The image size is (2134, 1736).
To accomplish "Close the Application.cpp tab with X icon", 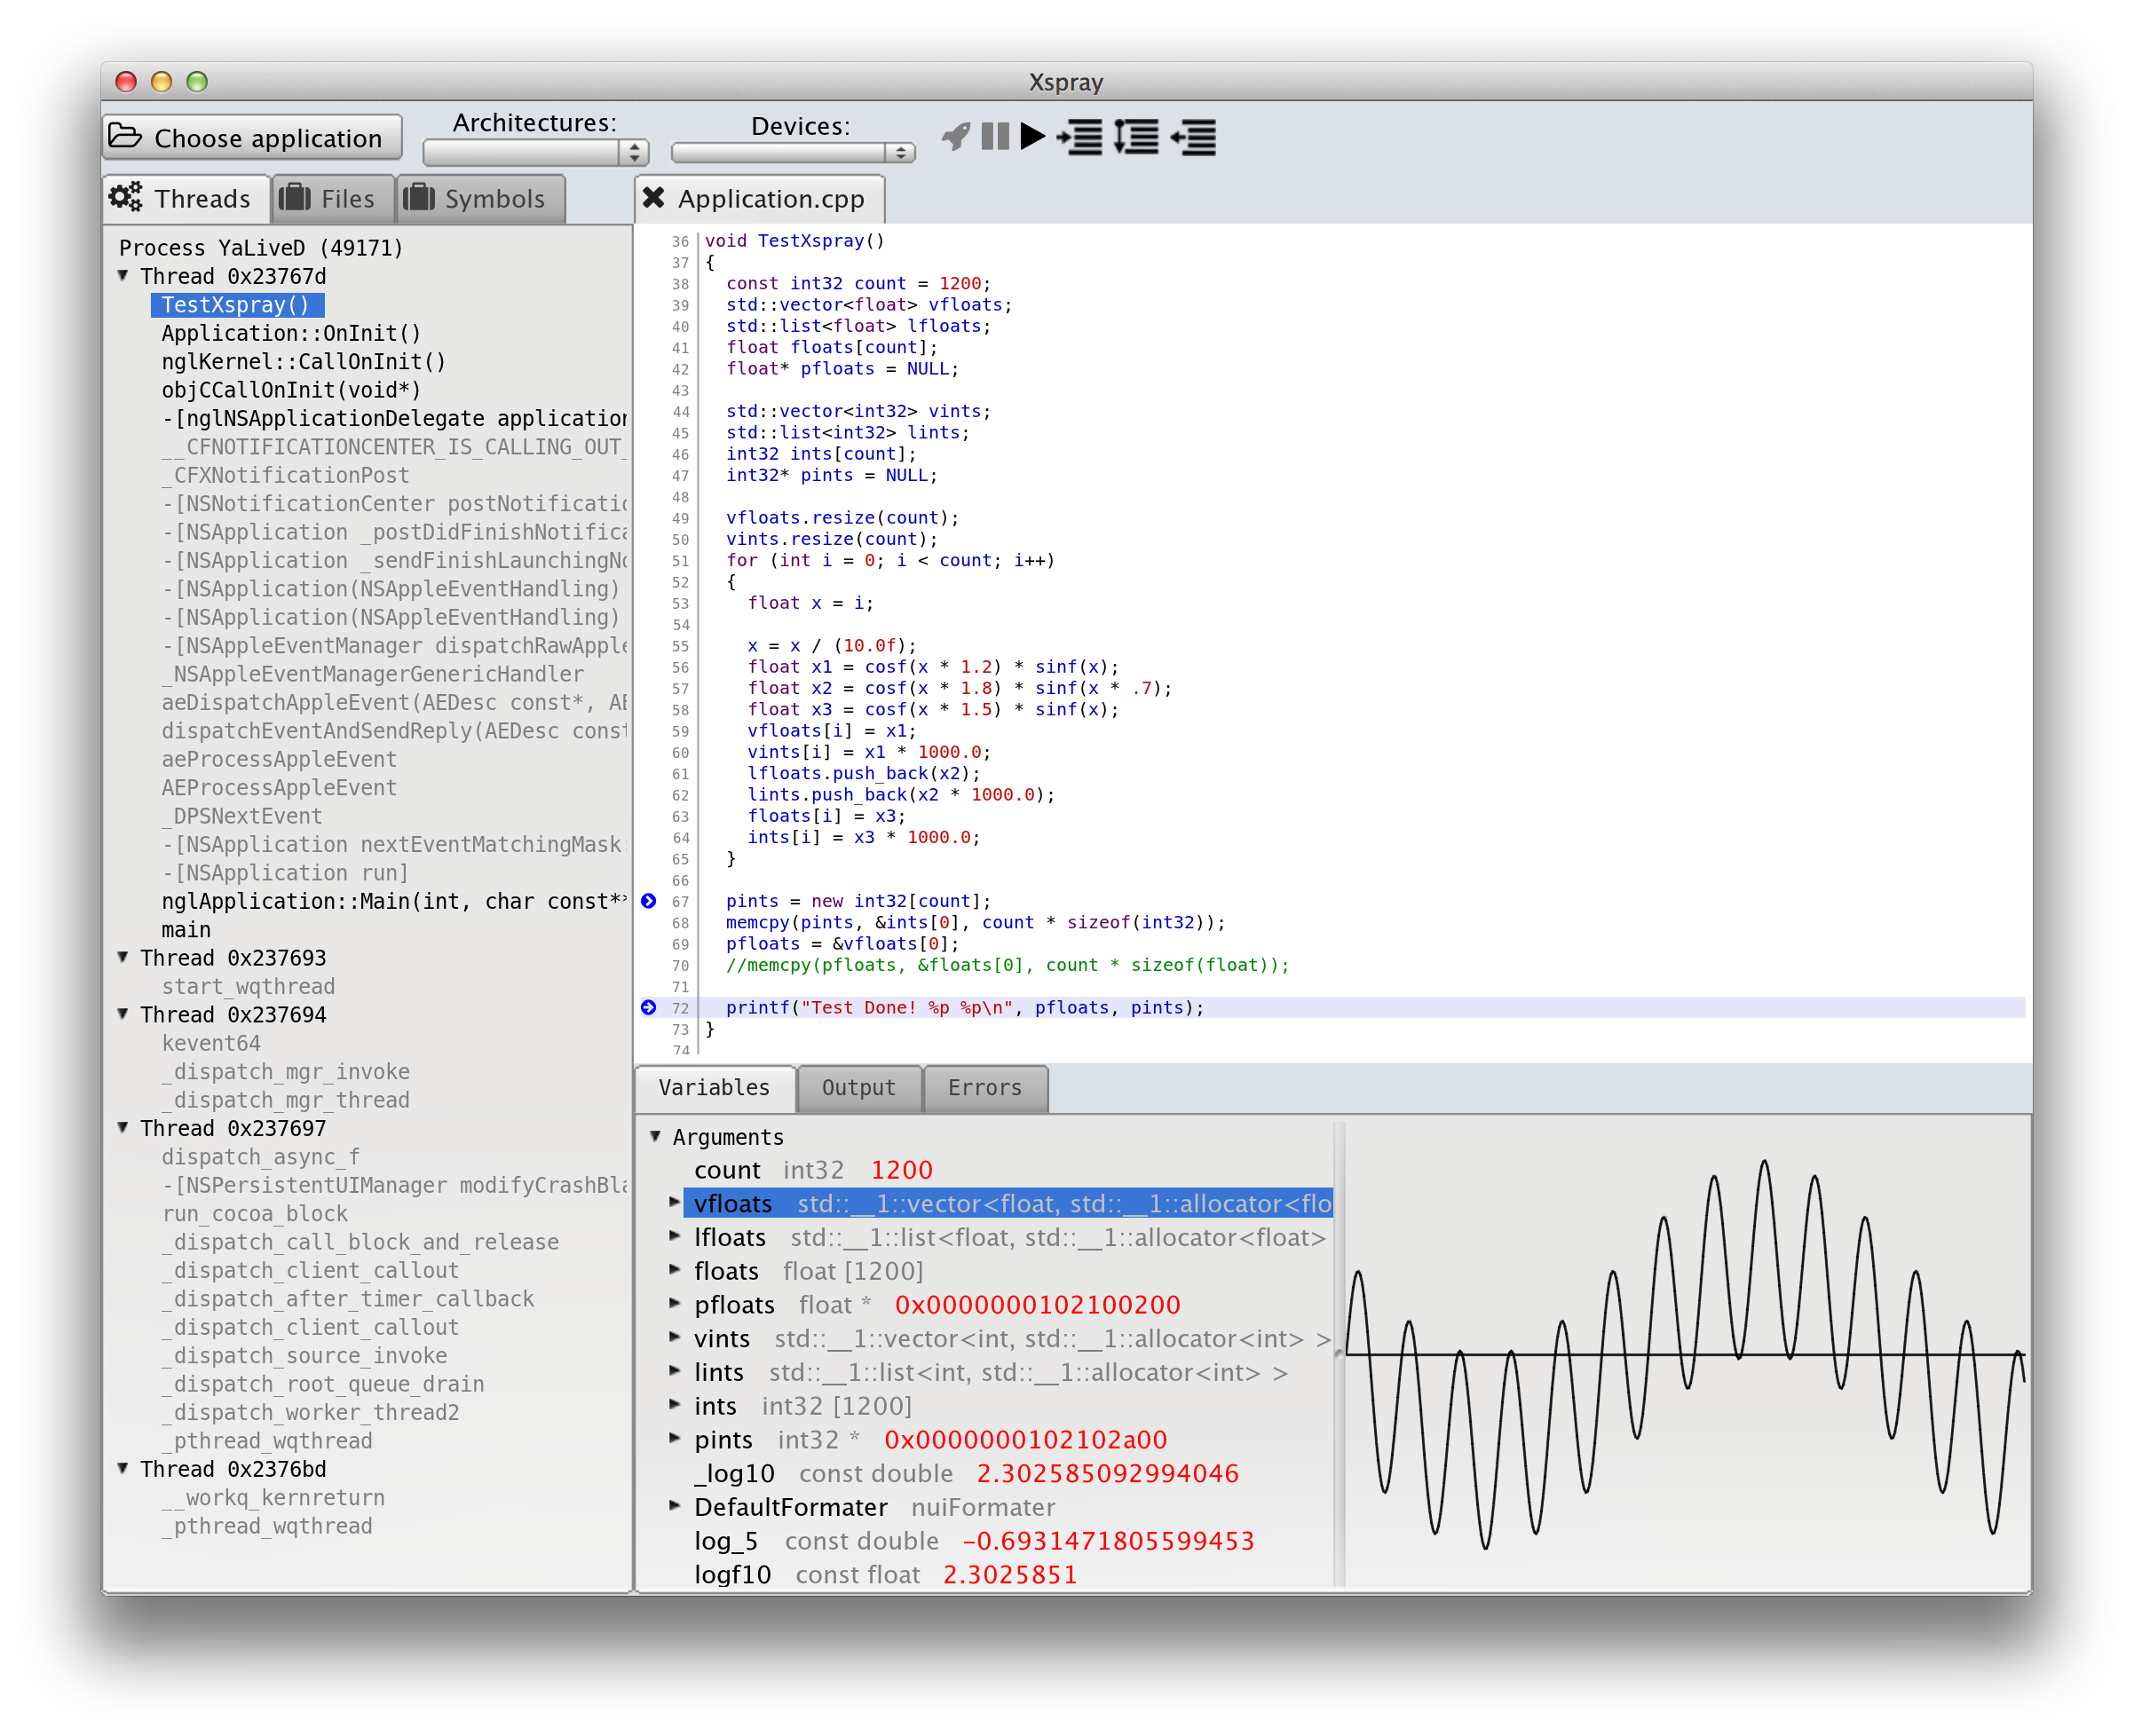I will point(653,198).
